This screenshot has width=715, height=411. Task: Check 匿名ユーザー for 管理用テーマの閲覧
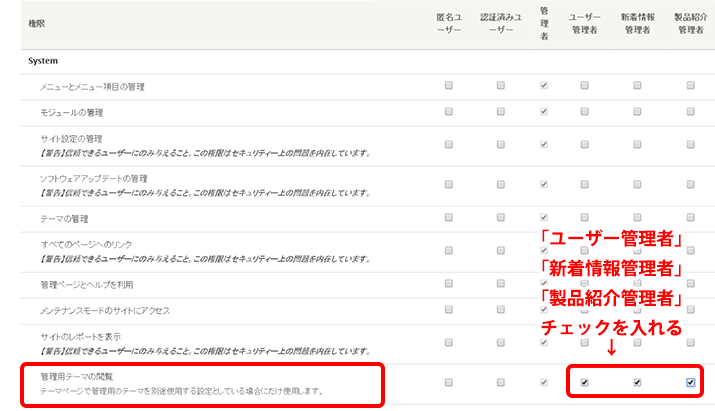[449, 382]
